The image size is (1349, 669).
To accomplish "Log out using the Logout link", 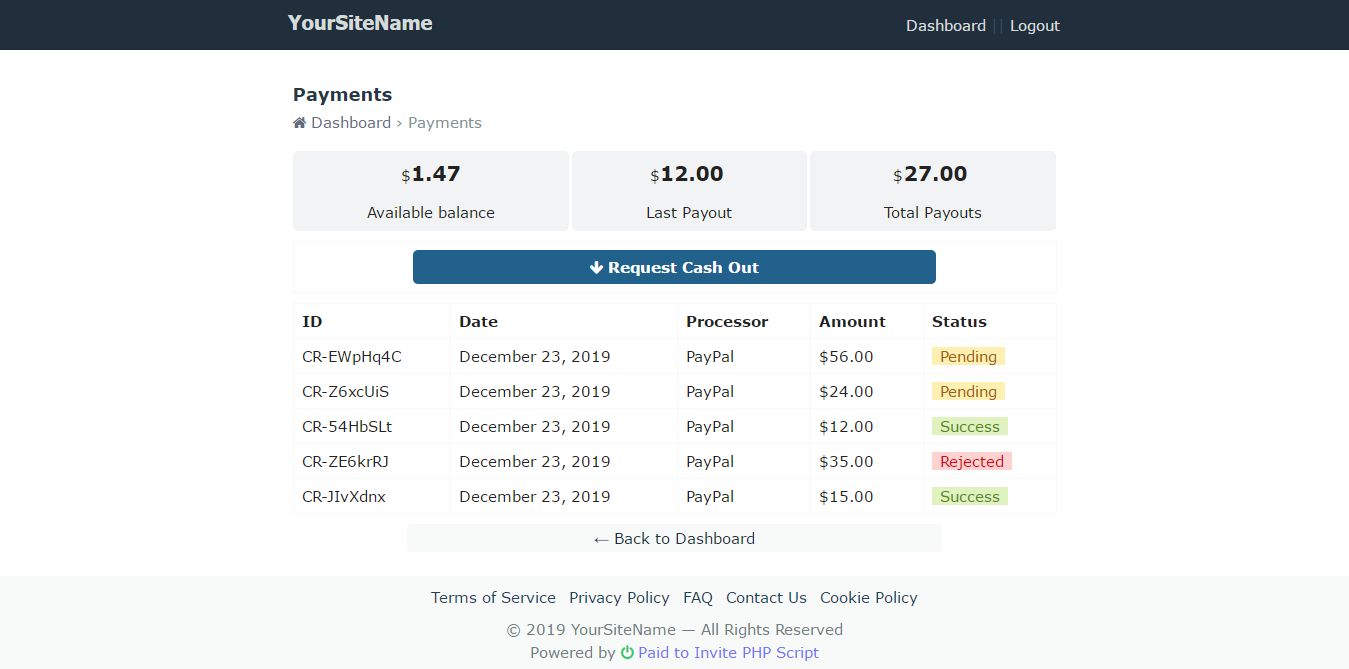I will click(1034, 26).
